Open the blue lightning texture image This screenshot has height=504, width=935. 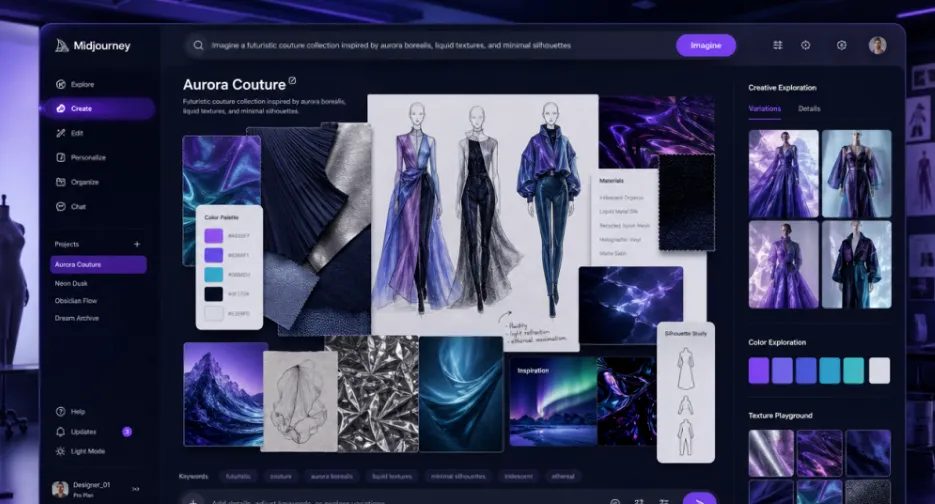[x=631, y=305]
